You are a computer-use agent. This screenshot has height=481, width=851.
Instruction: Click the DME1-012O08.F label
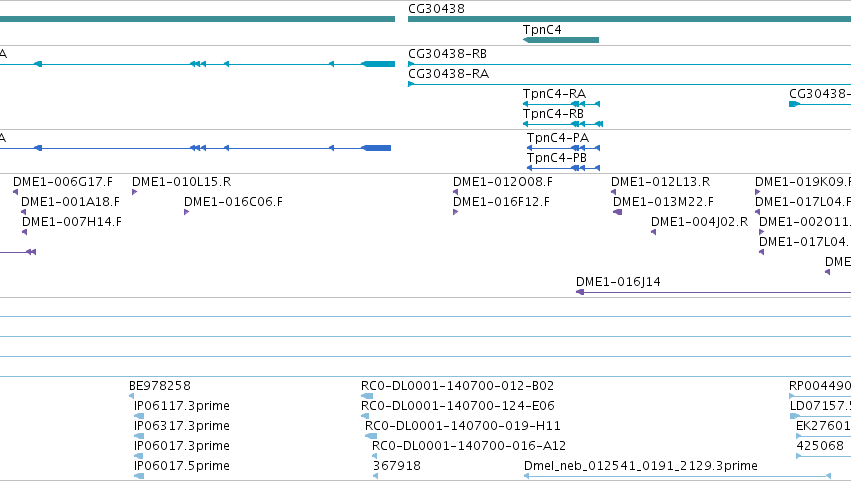point(503,182)
